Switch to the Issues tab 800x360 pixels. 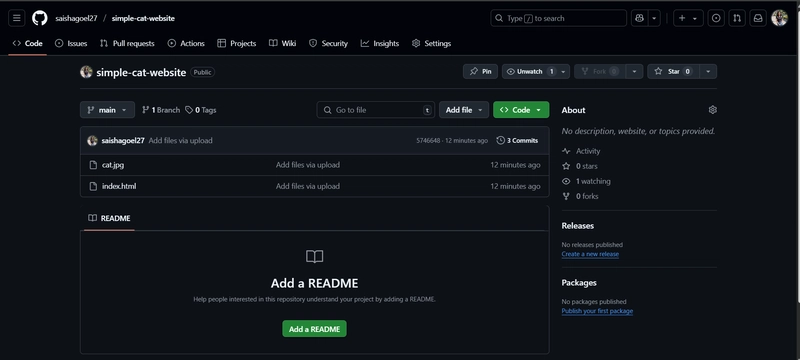click(x=71, y=43)
